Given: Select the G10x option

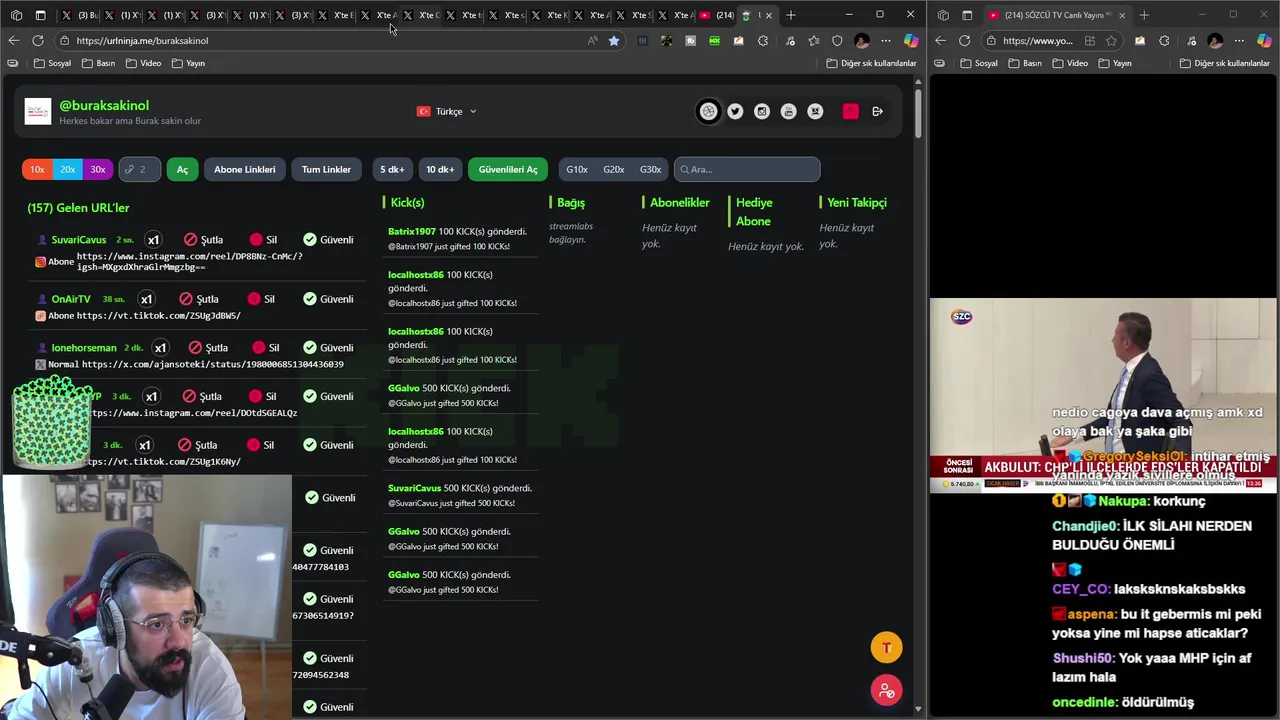Looking at the screenshot, I should click(577, 169).
